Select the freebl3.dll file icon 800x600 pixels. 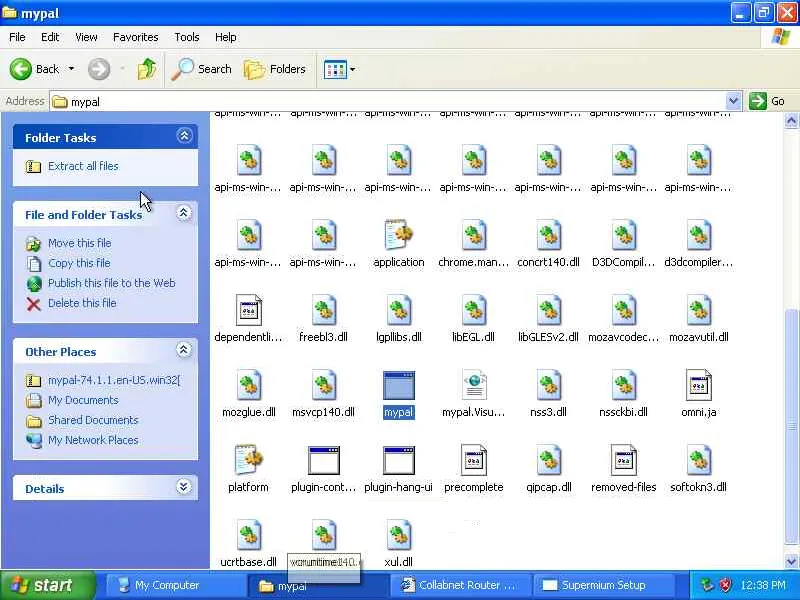click(323, 311)
